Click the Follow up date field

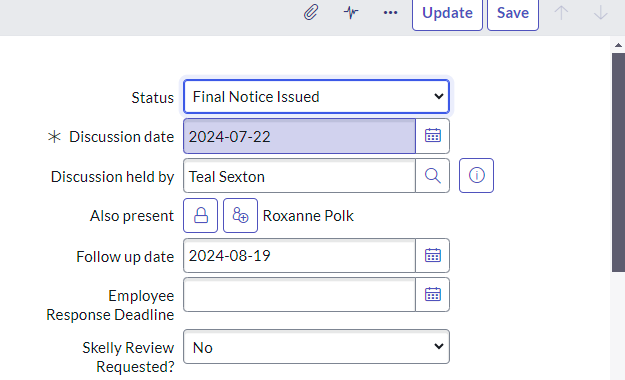click(x=299, y=256)
